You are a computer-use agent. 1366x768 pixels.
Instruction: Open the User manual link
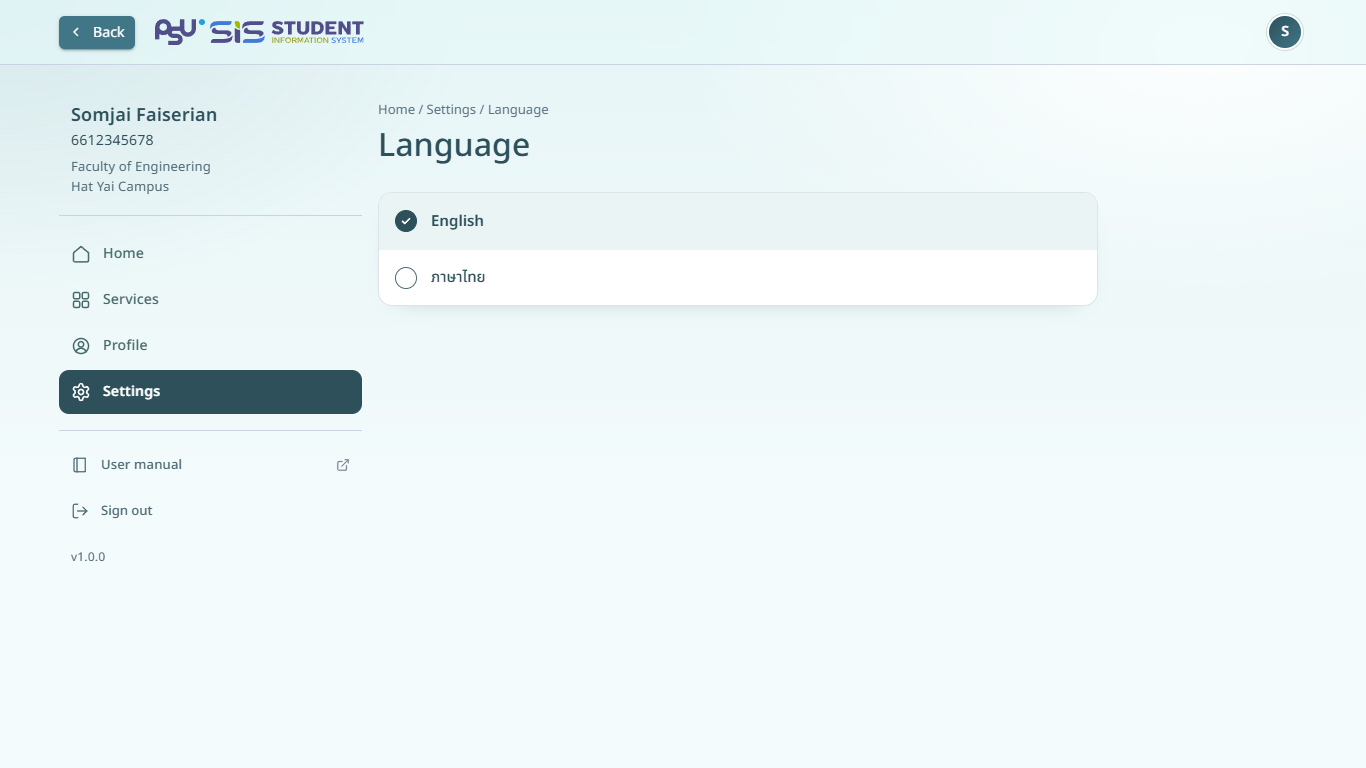(x=210, y=465)
